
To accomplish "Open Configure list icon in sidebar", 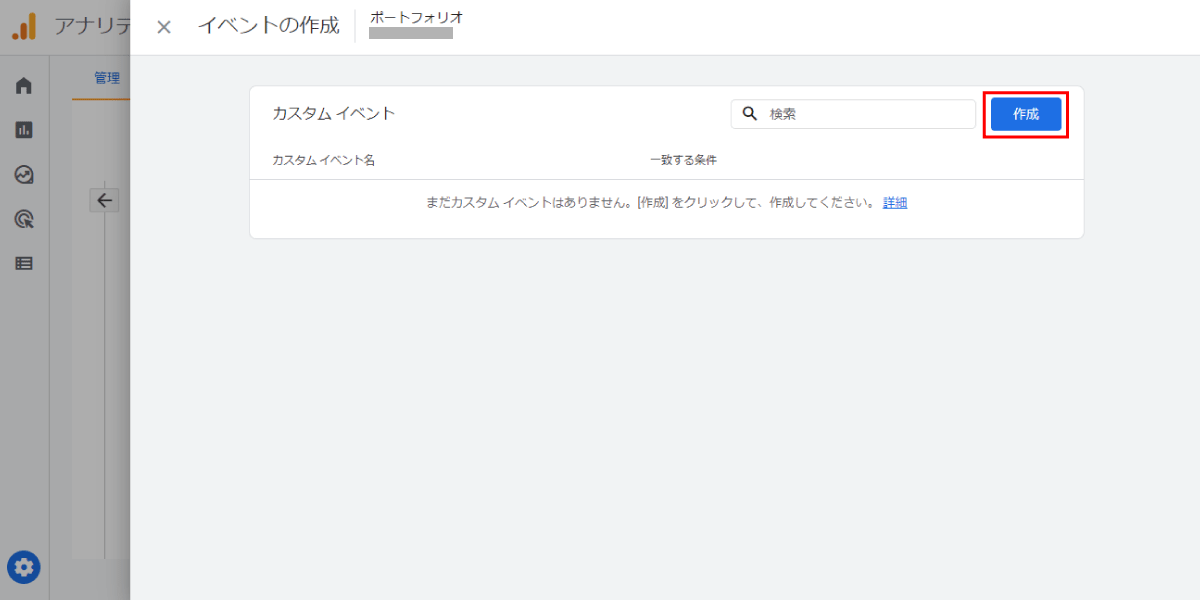I will [x=24, y=264].
